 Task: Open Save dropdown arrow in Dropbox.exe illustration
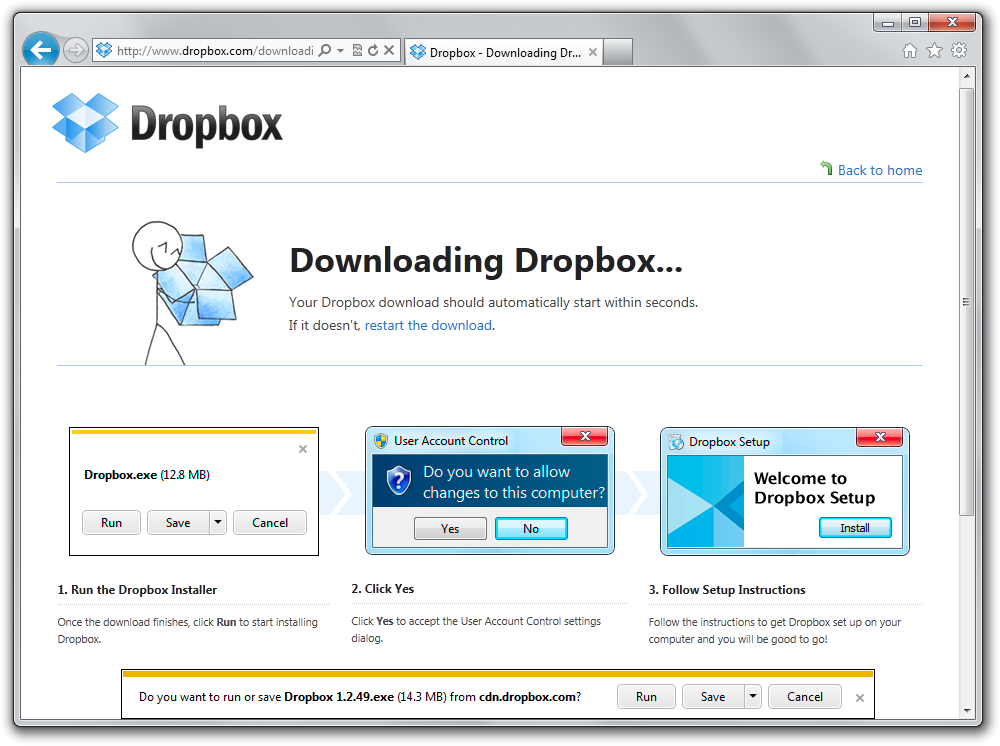point(218,522)
